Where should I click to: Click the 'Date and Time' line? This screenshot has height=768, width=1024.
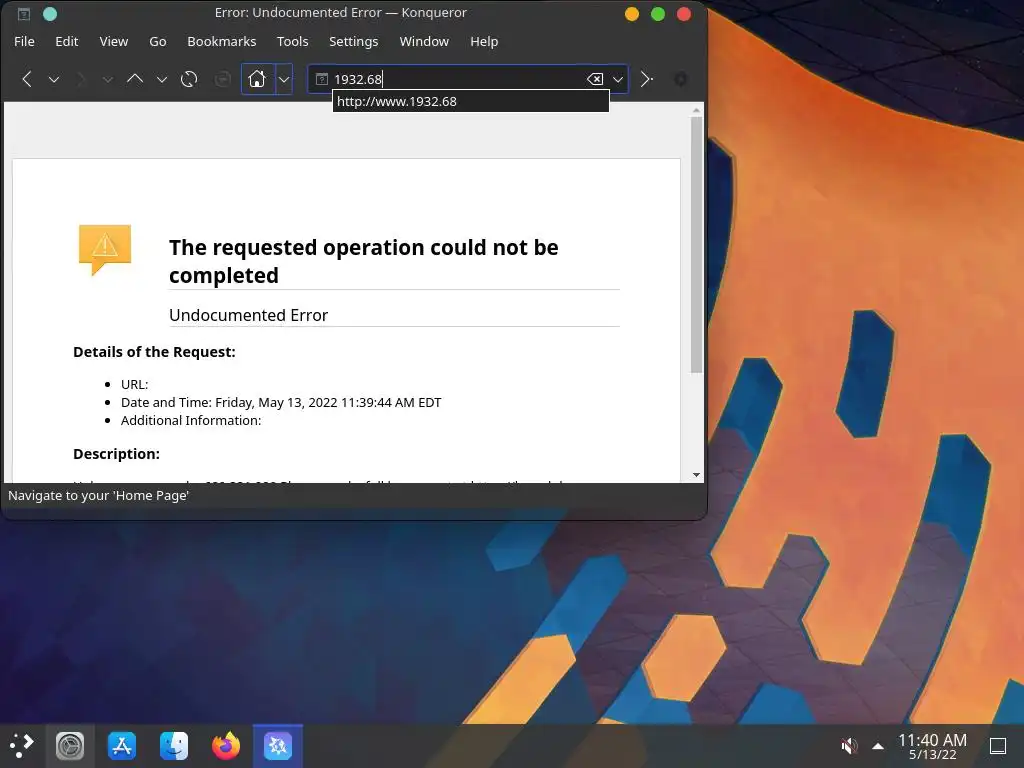[281, 402]
